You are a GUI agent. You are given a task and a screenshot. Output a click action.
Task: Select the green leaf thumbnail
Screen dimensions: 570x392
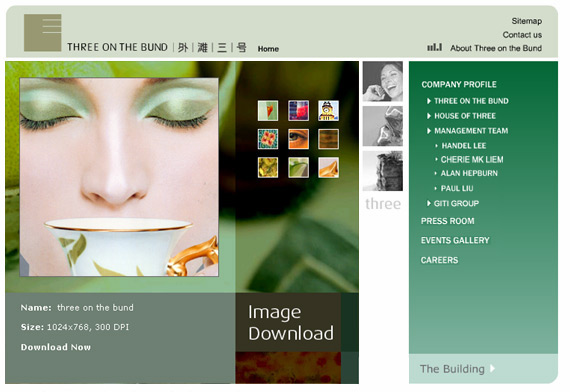pyautogui.click(x=298, y=167)
